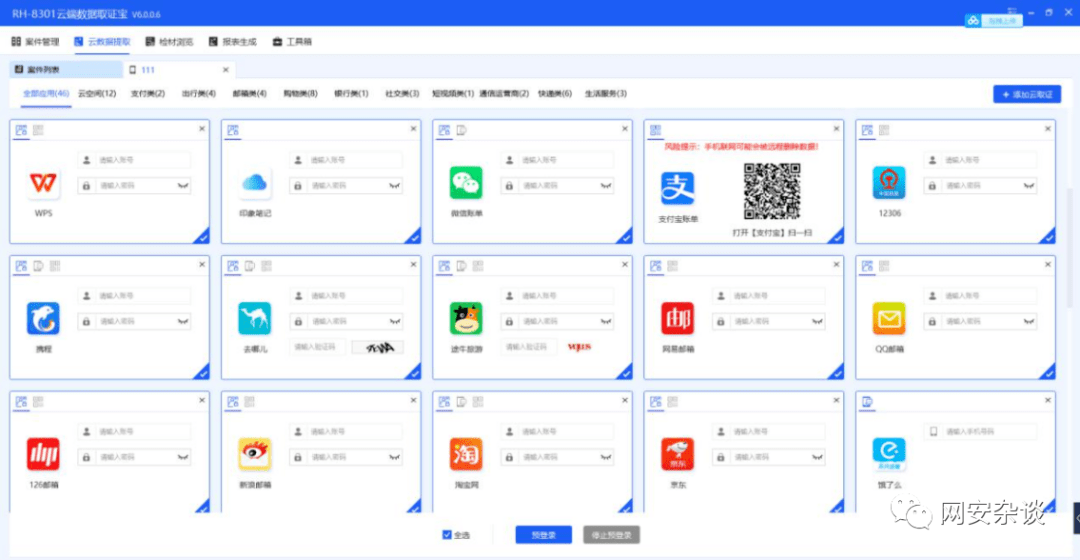This screenshot has height=560, width=1080.
Task: Refresh the 去哪儿 captcha image
Action: [x=378, y=347]
